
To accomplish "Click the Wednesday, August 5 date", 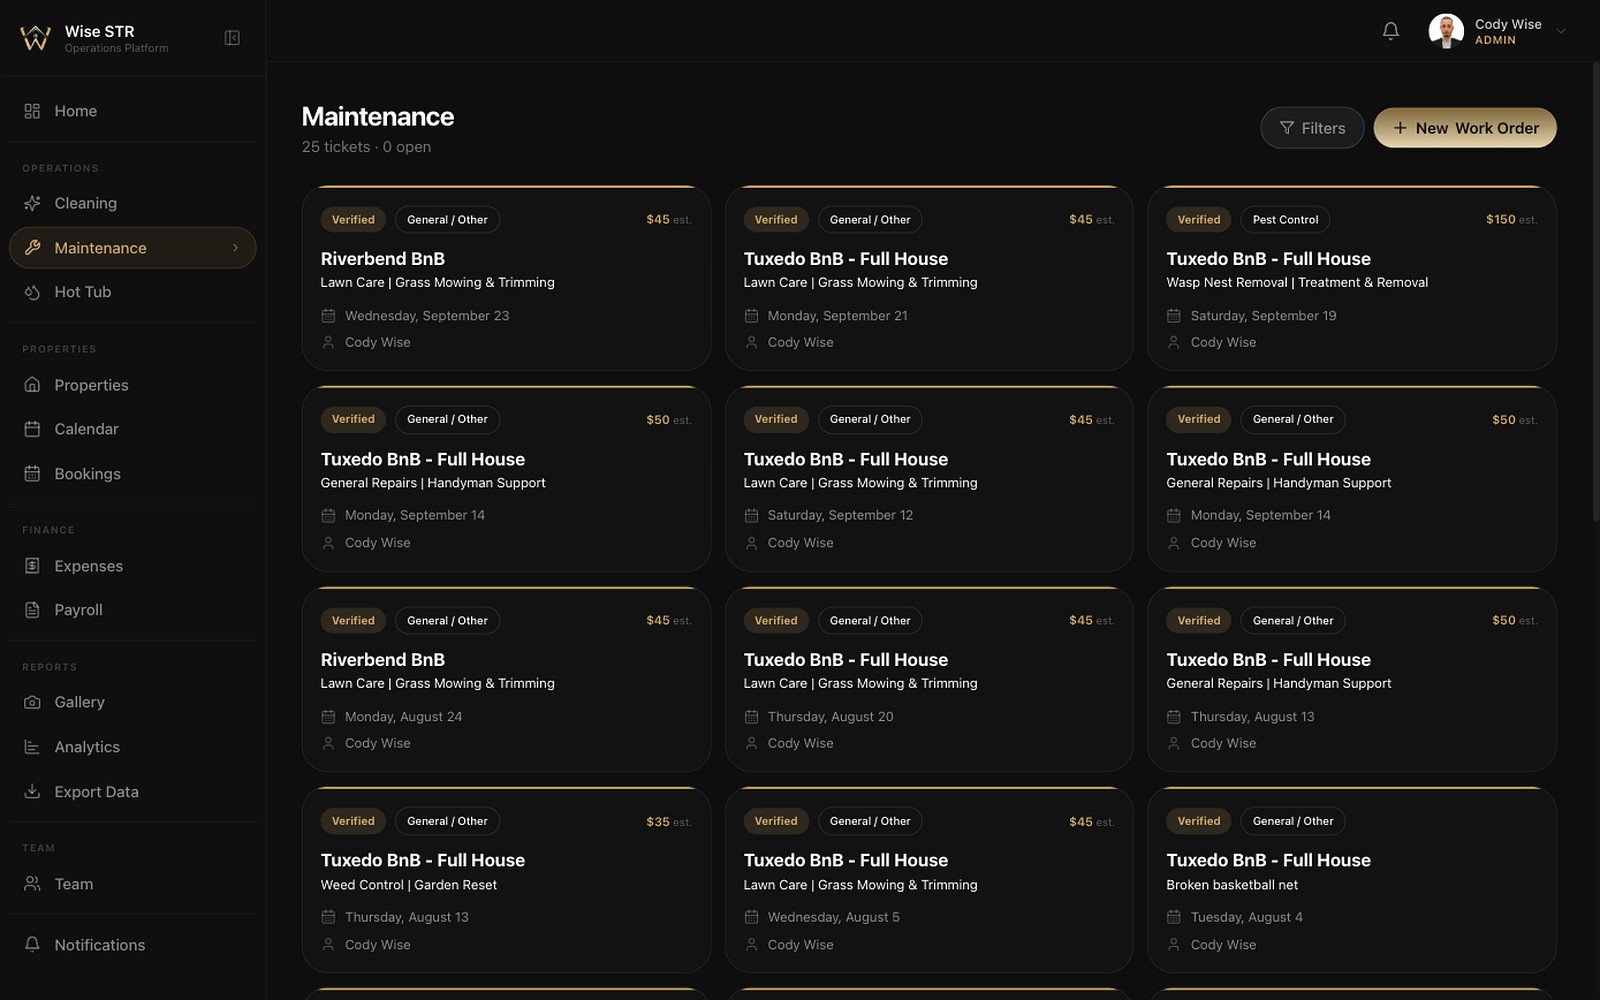I will [833, 917].
